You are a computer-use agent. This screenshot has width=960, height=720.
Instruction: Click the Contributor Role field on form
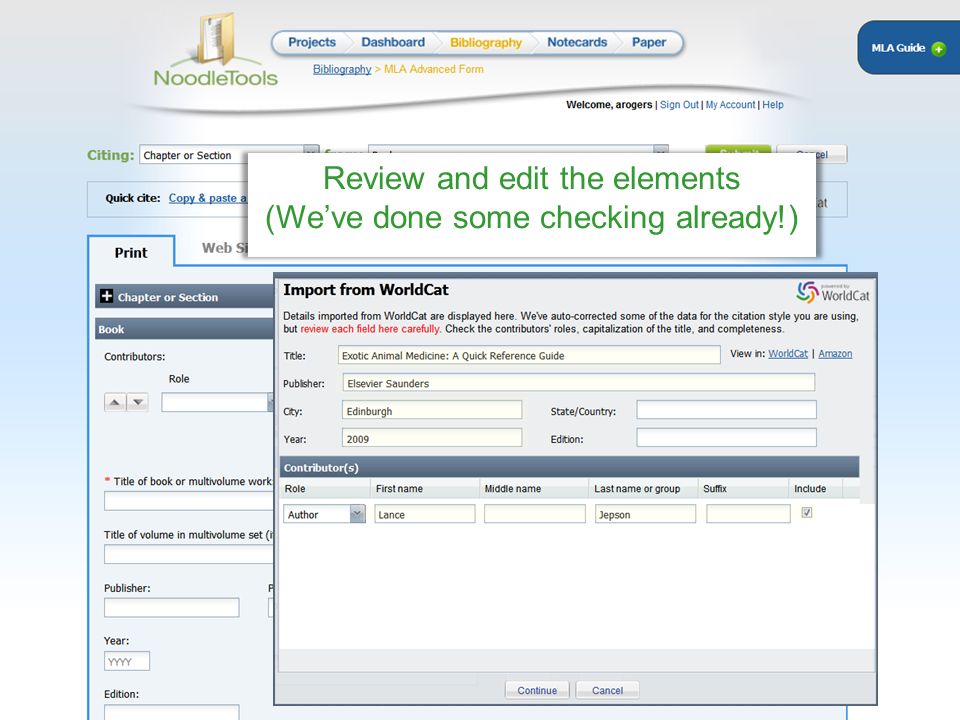pos(217,402)
